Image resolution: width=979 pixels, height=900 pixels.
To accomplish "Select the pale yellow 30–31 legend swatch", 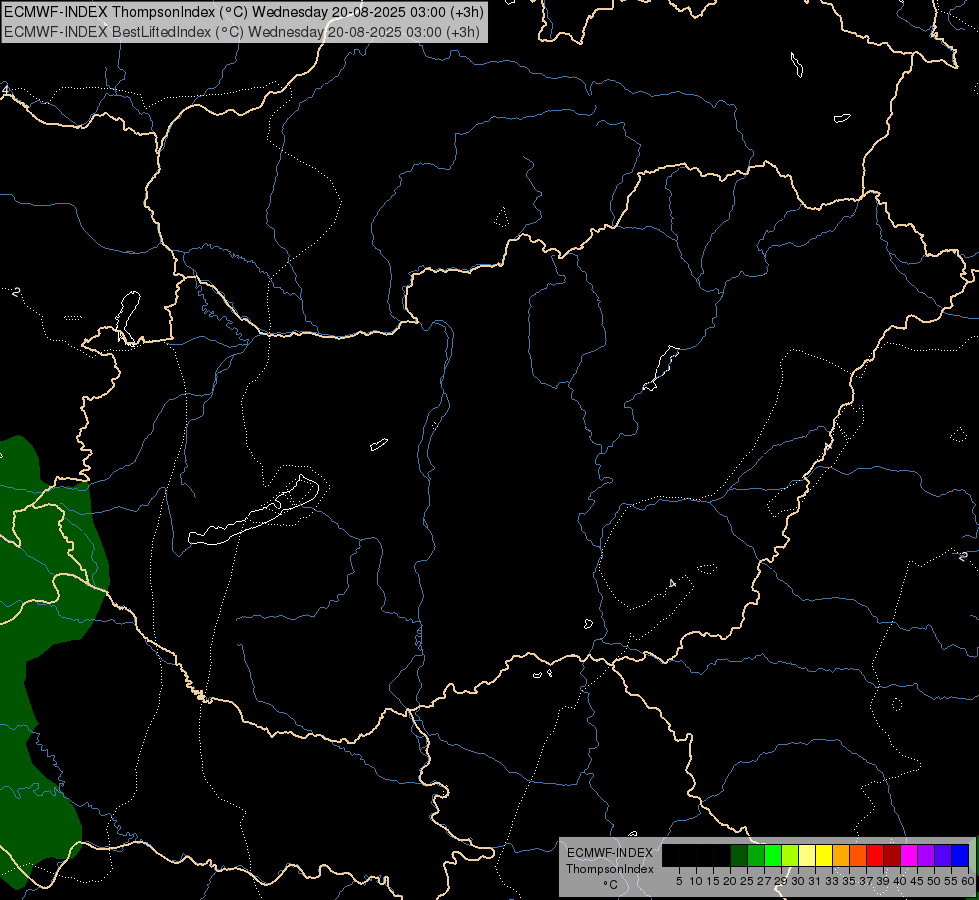I will tap(807, 855).
